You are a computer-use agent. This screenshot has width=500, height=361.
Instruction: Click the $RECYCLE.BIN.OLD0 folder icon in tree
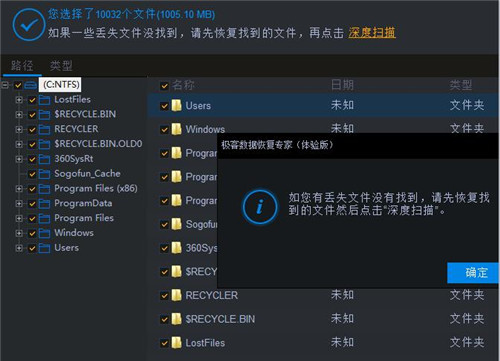[x=44, y=144]
